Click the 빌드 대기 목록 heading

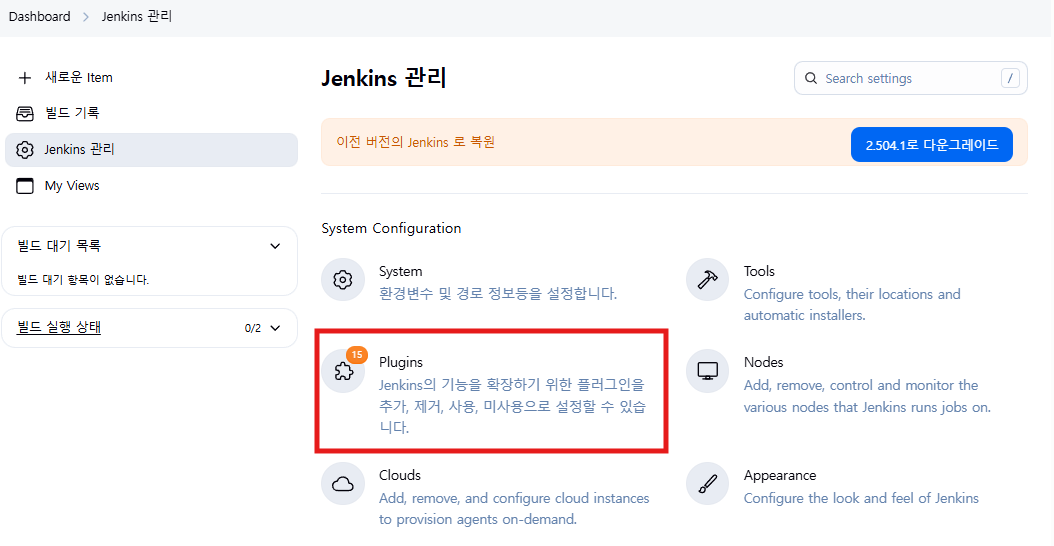coord(59,246)
